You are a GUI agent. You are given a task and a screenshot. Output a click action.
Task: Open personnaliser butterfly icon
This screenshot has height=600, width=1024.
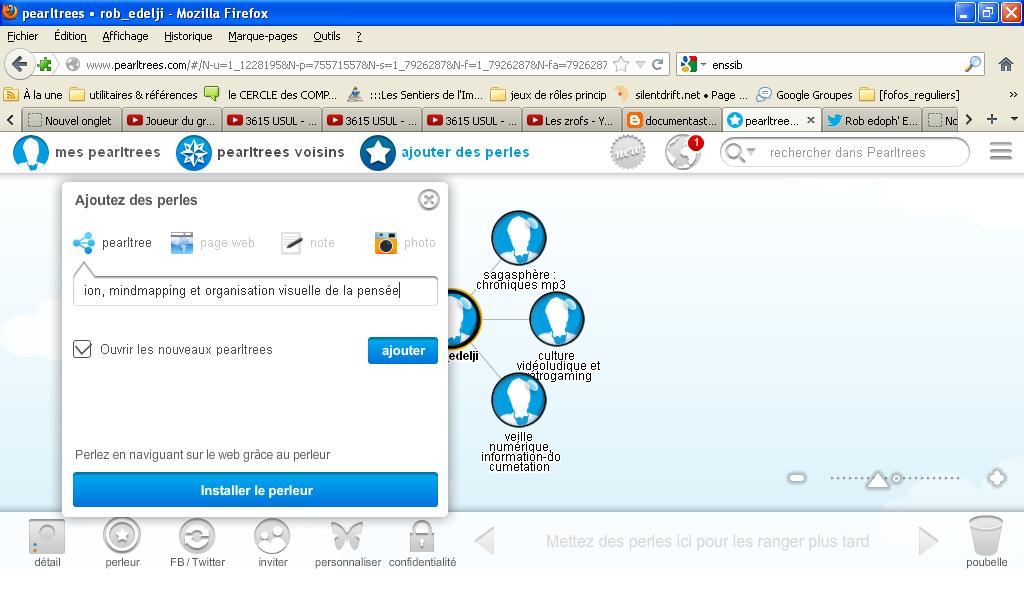point(347,543)
